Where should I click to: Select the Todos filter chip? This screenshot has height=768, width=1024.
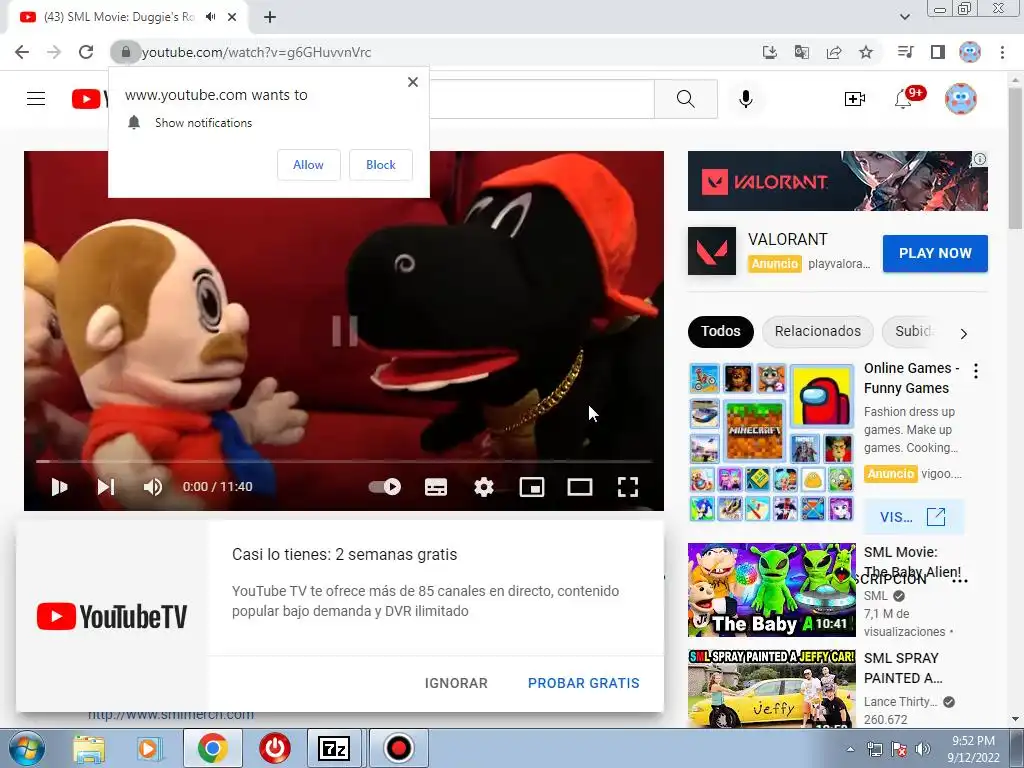click(x=721, y=331)
